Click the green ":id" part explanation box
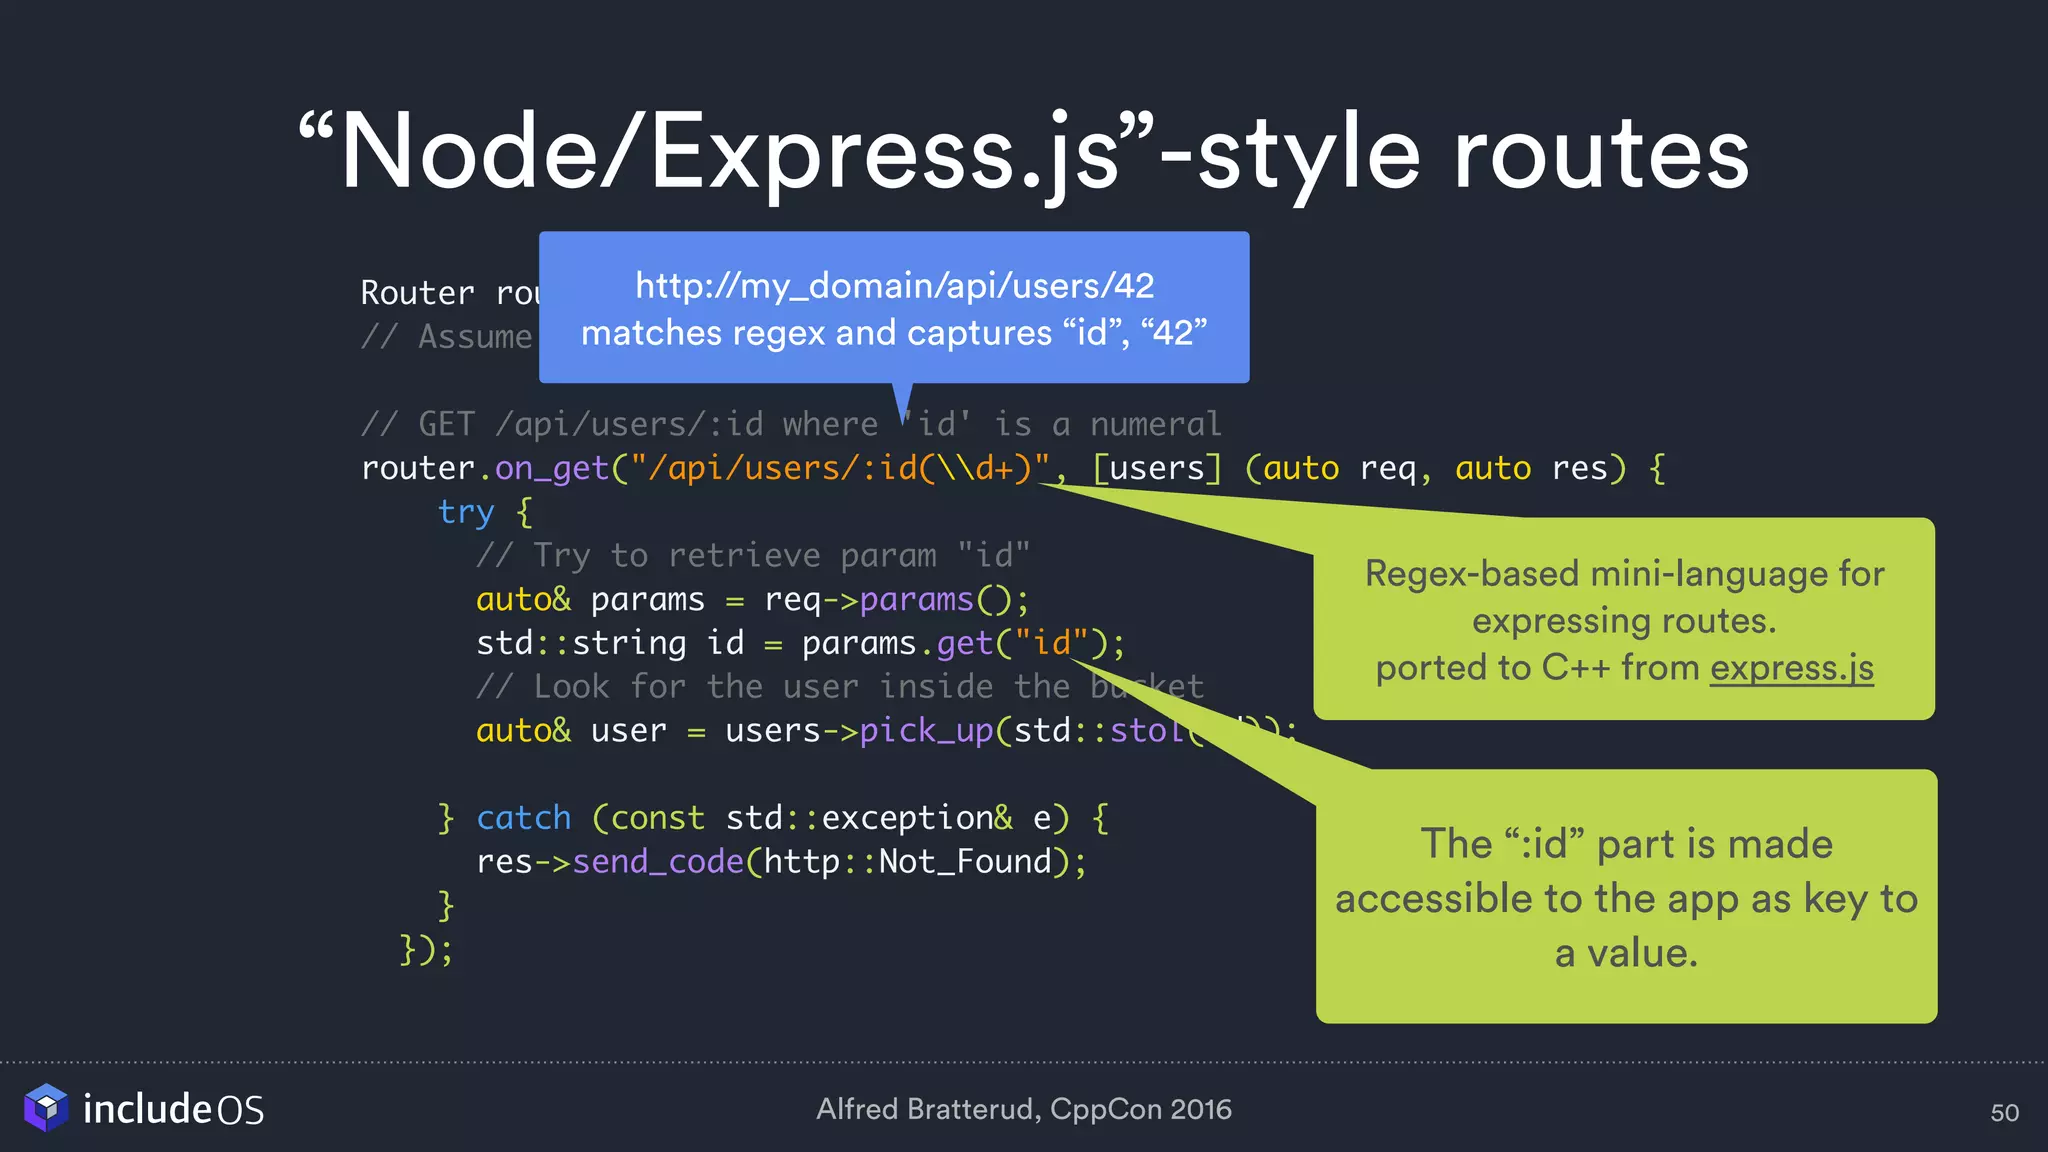This screenshot has width=2048, height=1152. [1626, 897]
